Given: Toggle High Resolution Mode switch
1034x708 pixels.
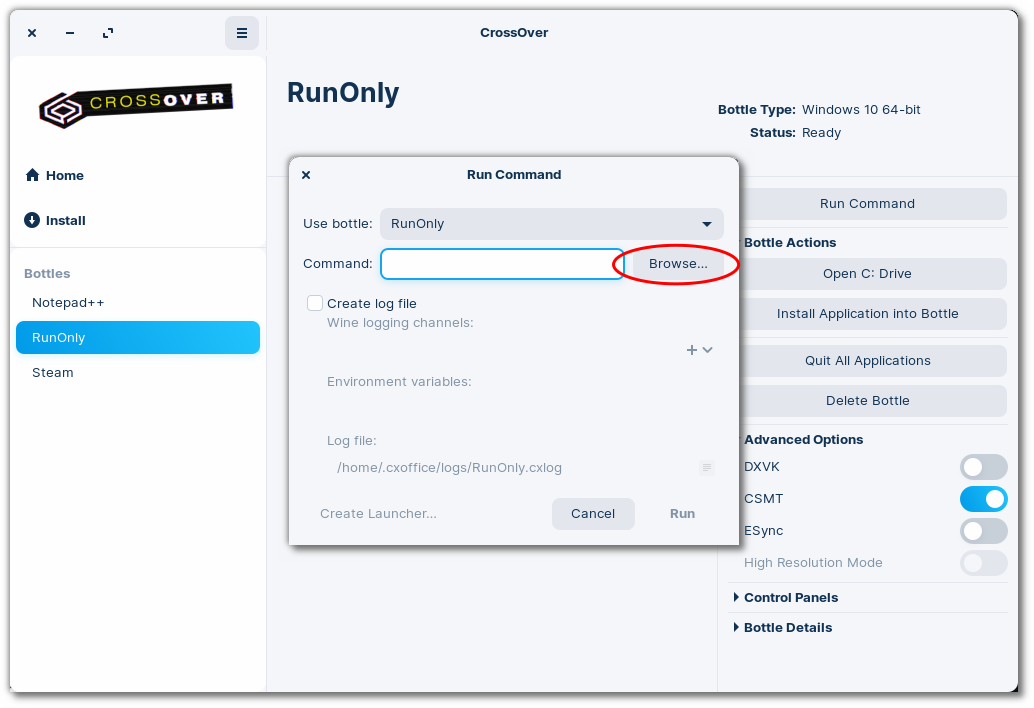Looking at the screenshot, I should pos(983,563).
